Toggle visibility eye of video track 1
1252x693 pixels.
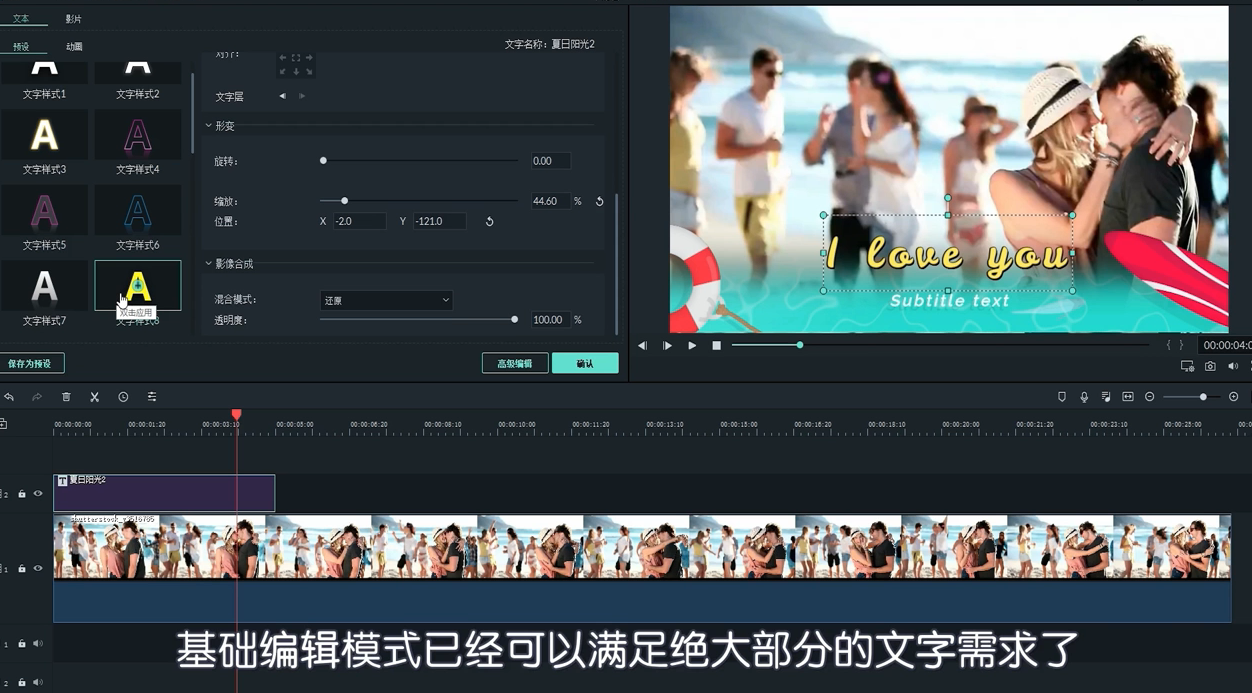pyautogui.click(x=38, y=568)
